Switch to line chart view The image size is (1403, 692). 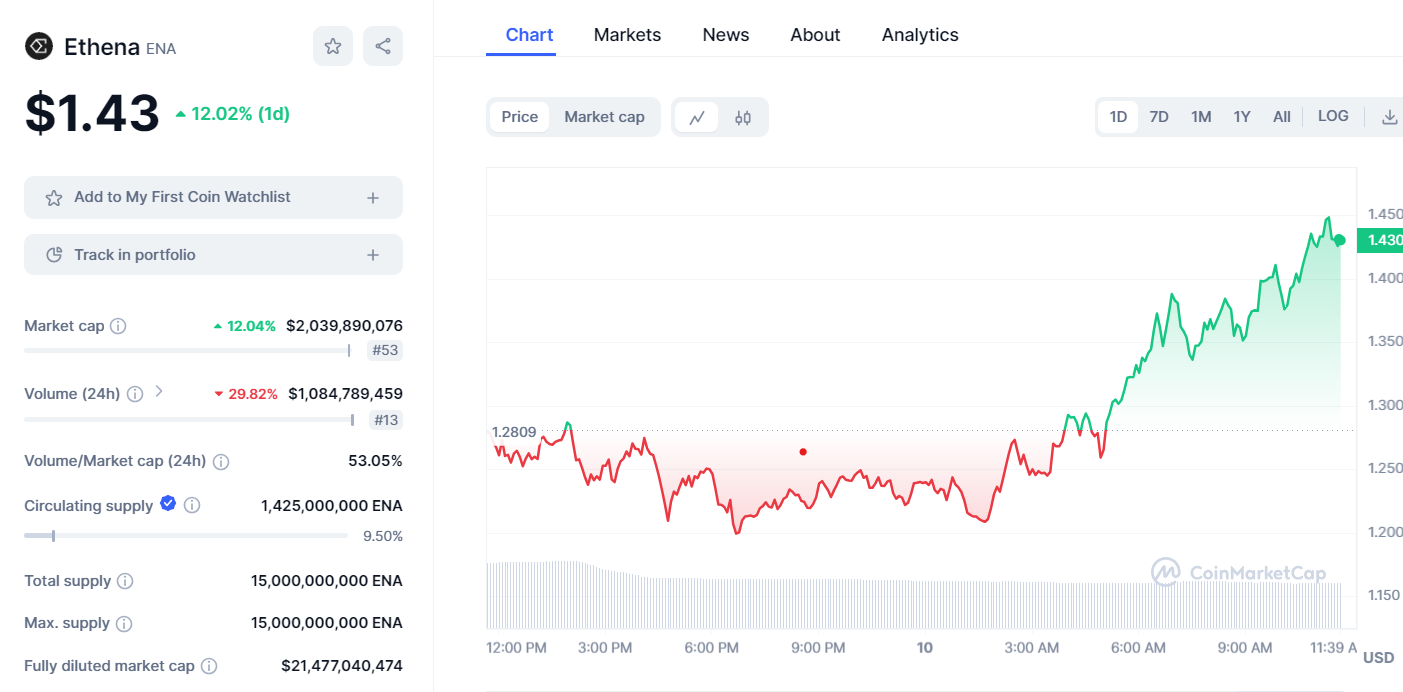697,117
